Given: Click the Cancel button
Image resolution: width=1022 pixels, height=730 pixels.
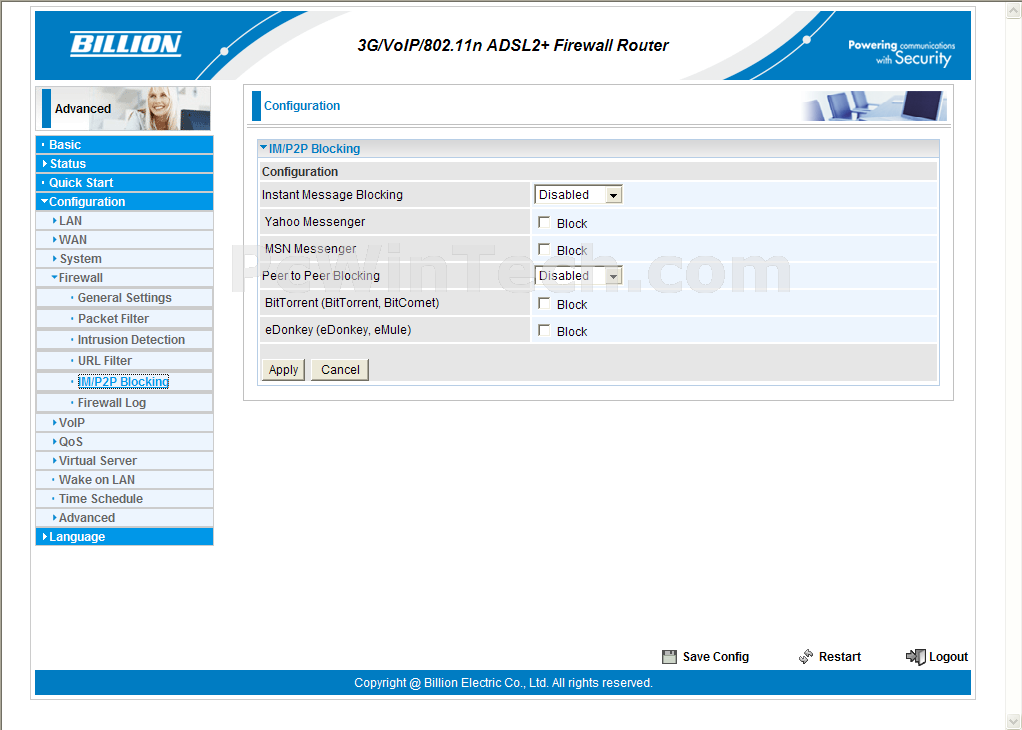Looking at the screenshot, I should coord(340,370).
